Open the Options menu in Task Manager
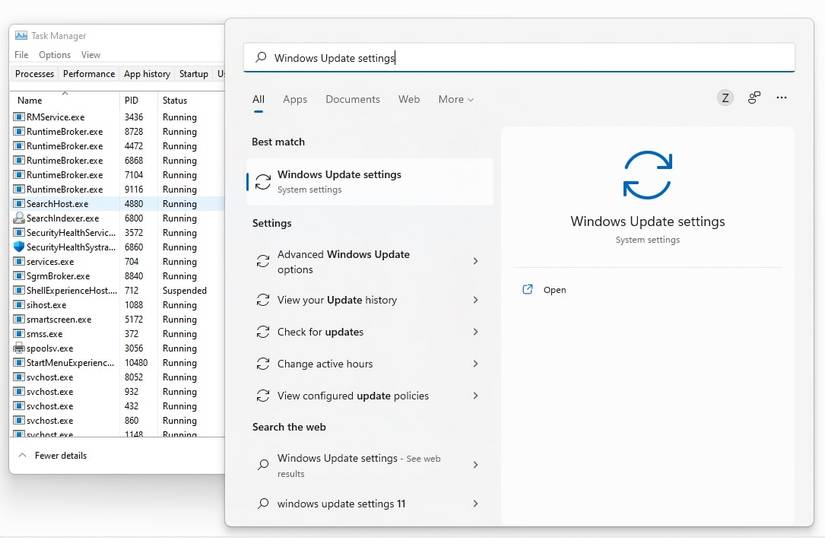 coord(55,55)
